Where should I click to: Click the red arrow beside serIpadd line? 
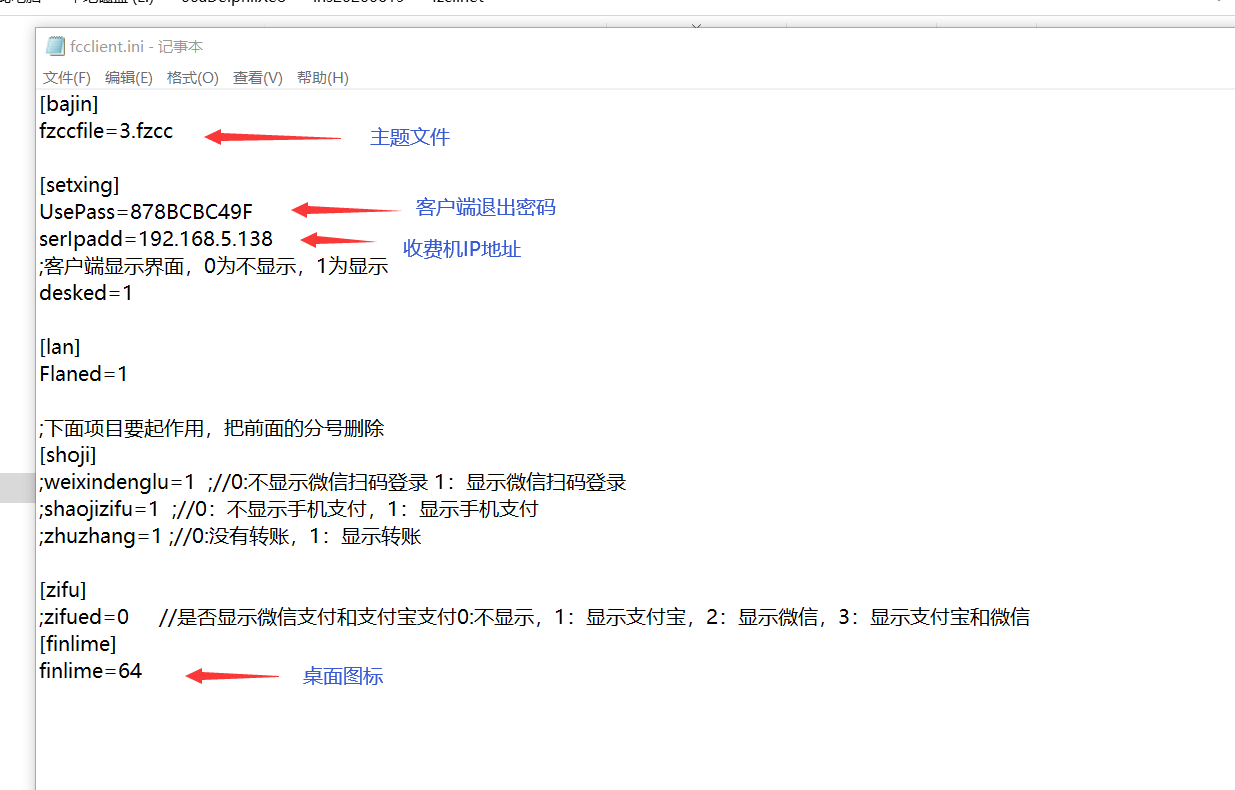pos(338,240)
